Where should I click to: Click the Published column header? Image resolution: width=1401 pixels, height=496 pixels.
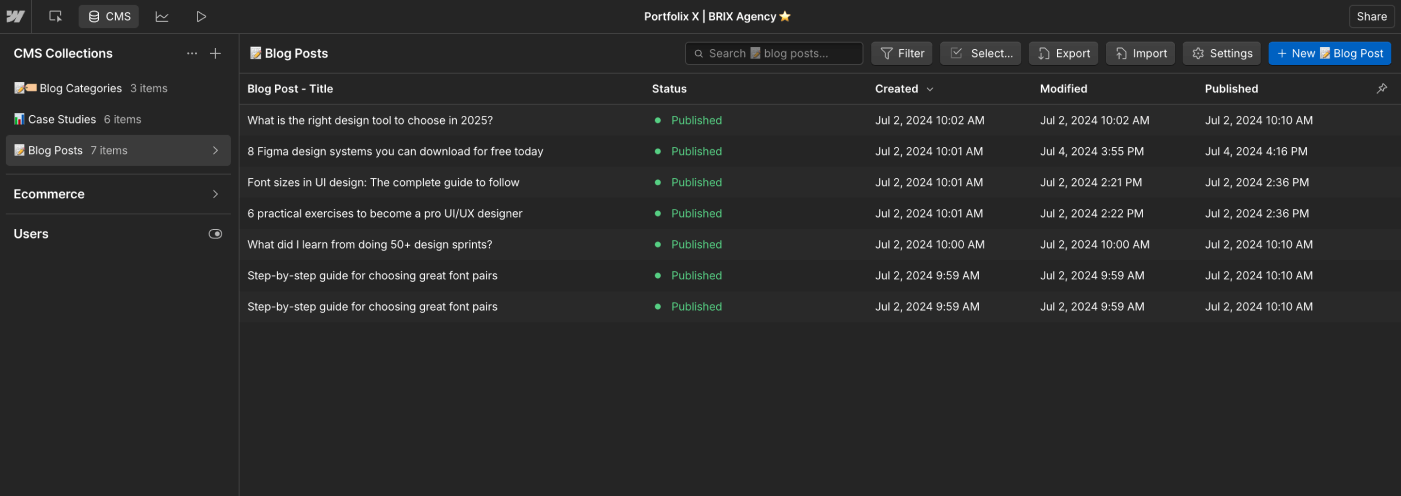(1232, 89)
